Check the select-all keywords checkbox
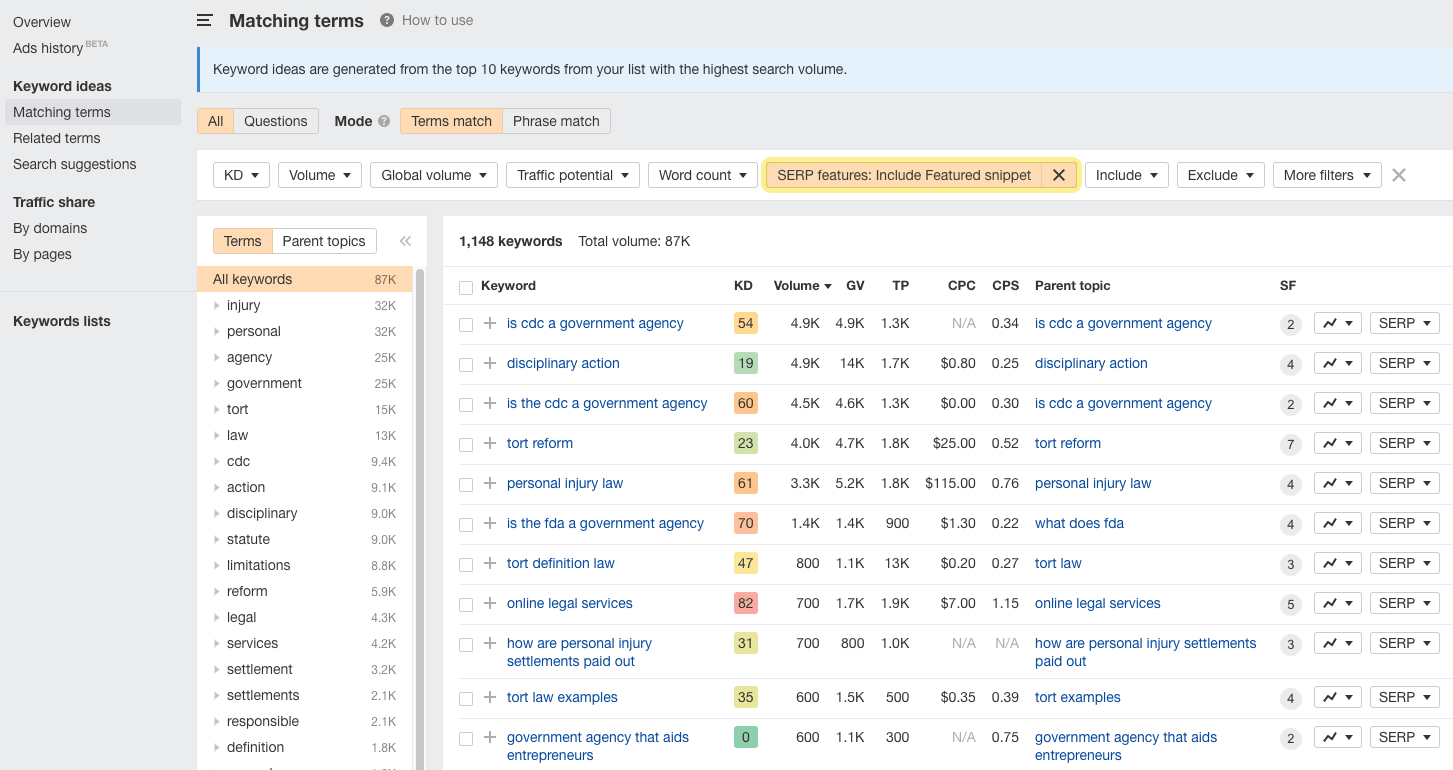Screen dimensions: 1453x770 [466, 286]
